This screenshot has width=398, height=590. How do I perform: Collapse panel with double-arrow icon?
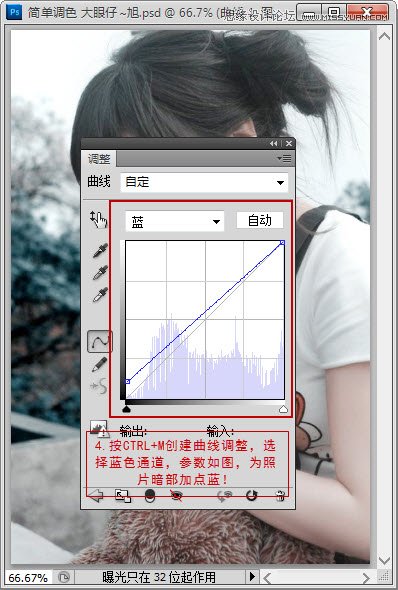[273, 143]
